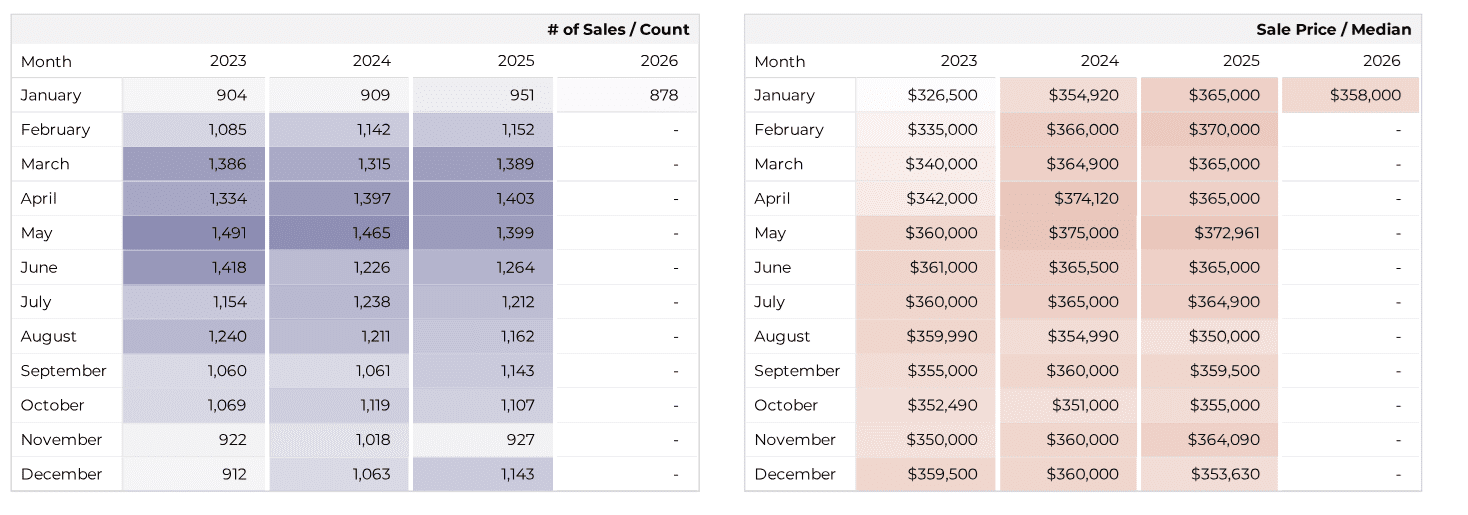Click August 2024 sales count 1,211
1468x515 pixels.
pyautogui.click(x=376, y=337)
